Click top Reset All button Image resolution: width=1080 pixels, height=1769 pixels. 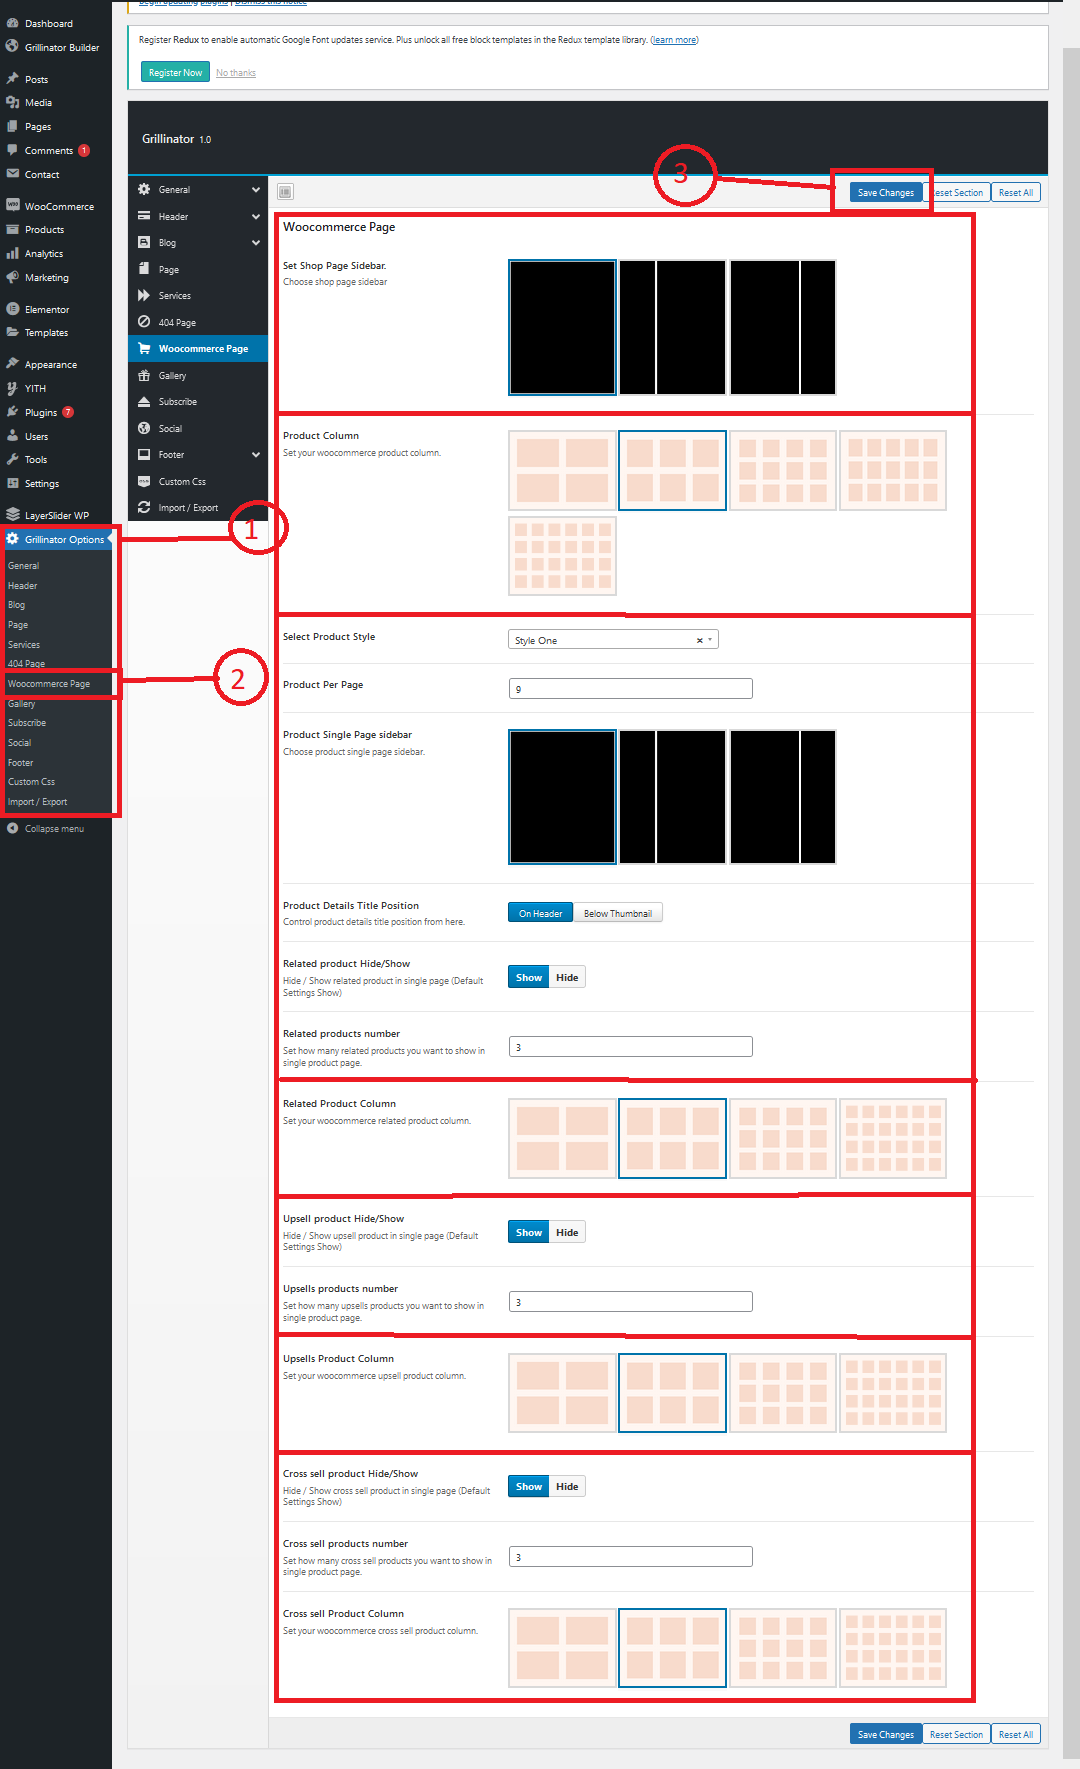pyautogui.click(x=1016, y=192)
